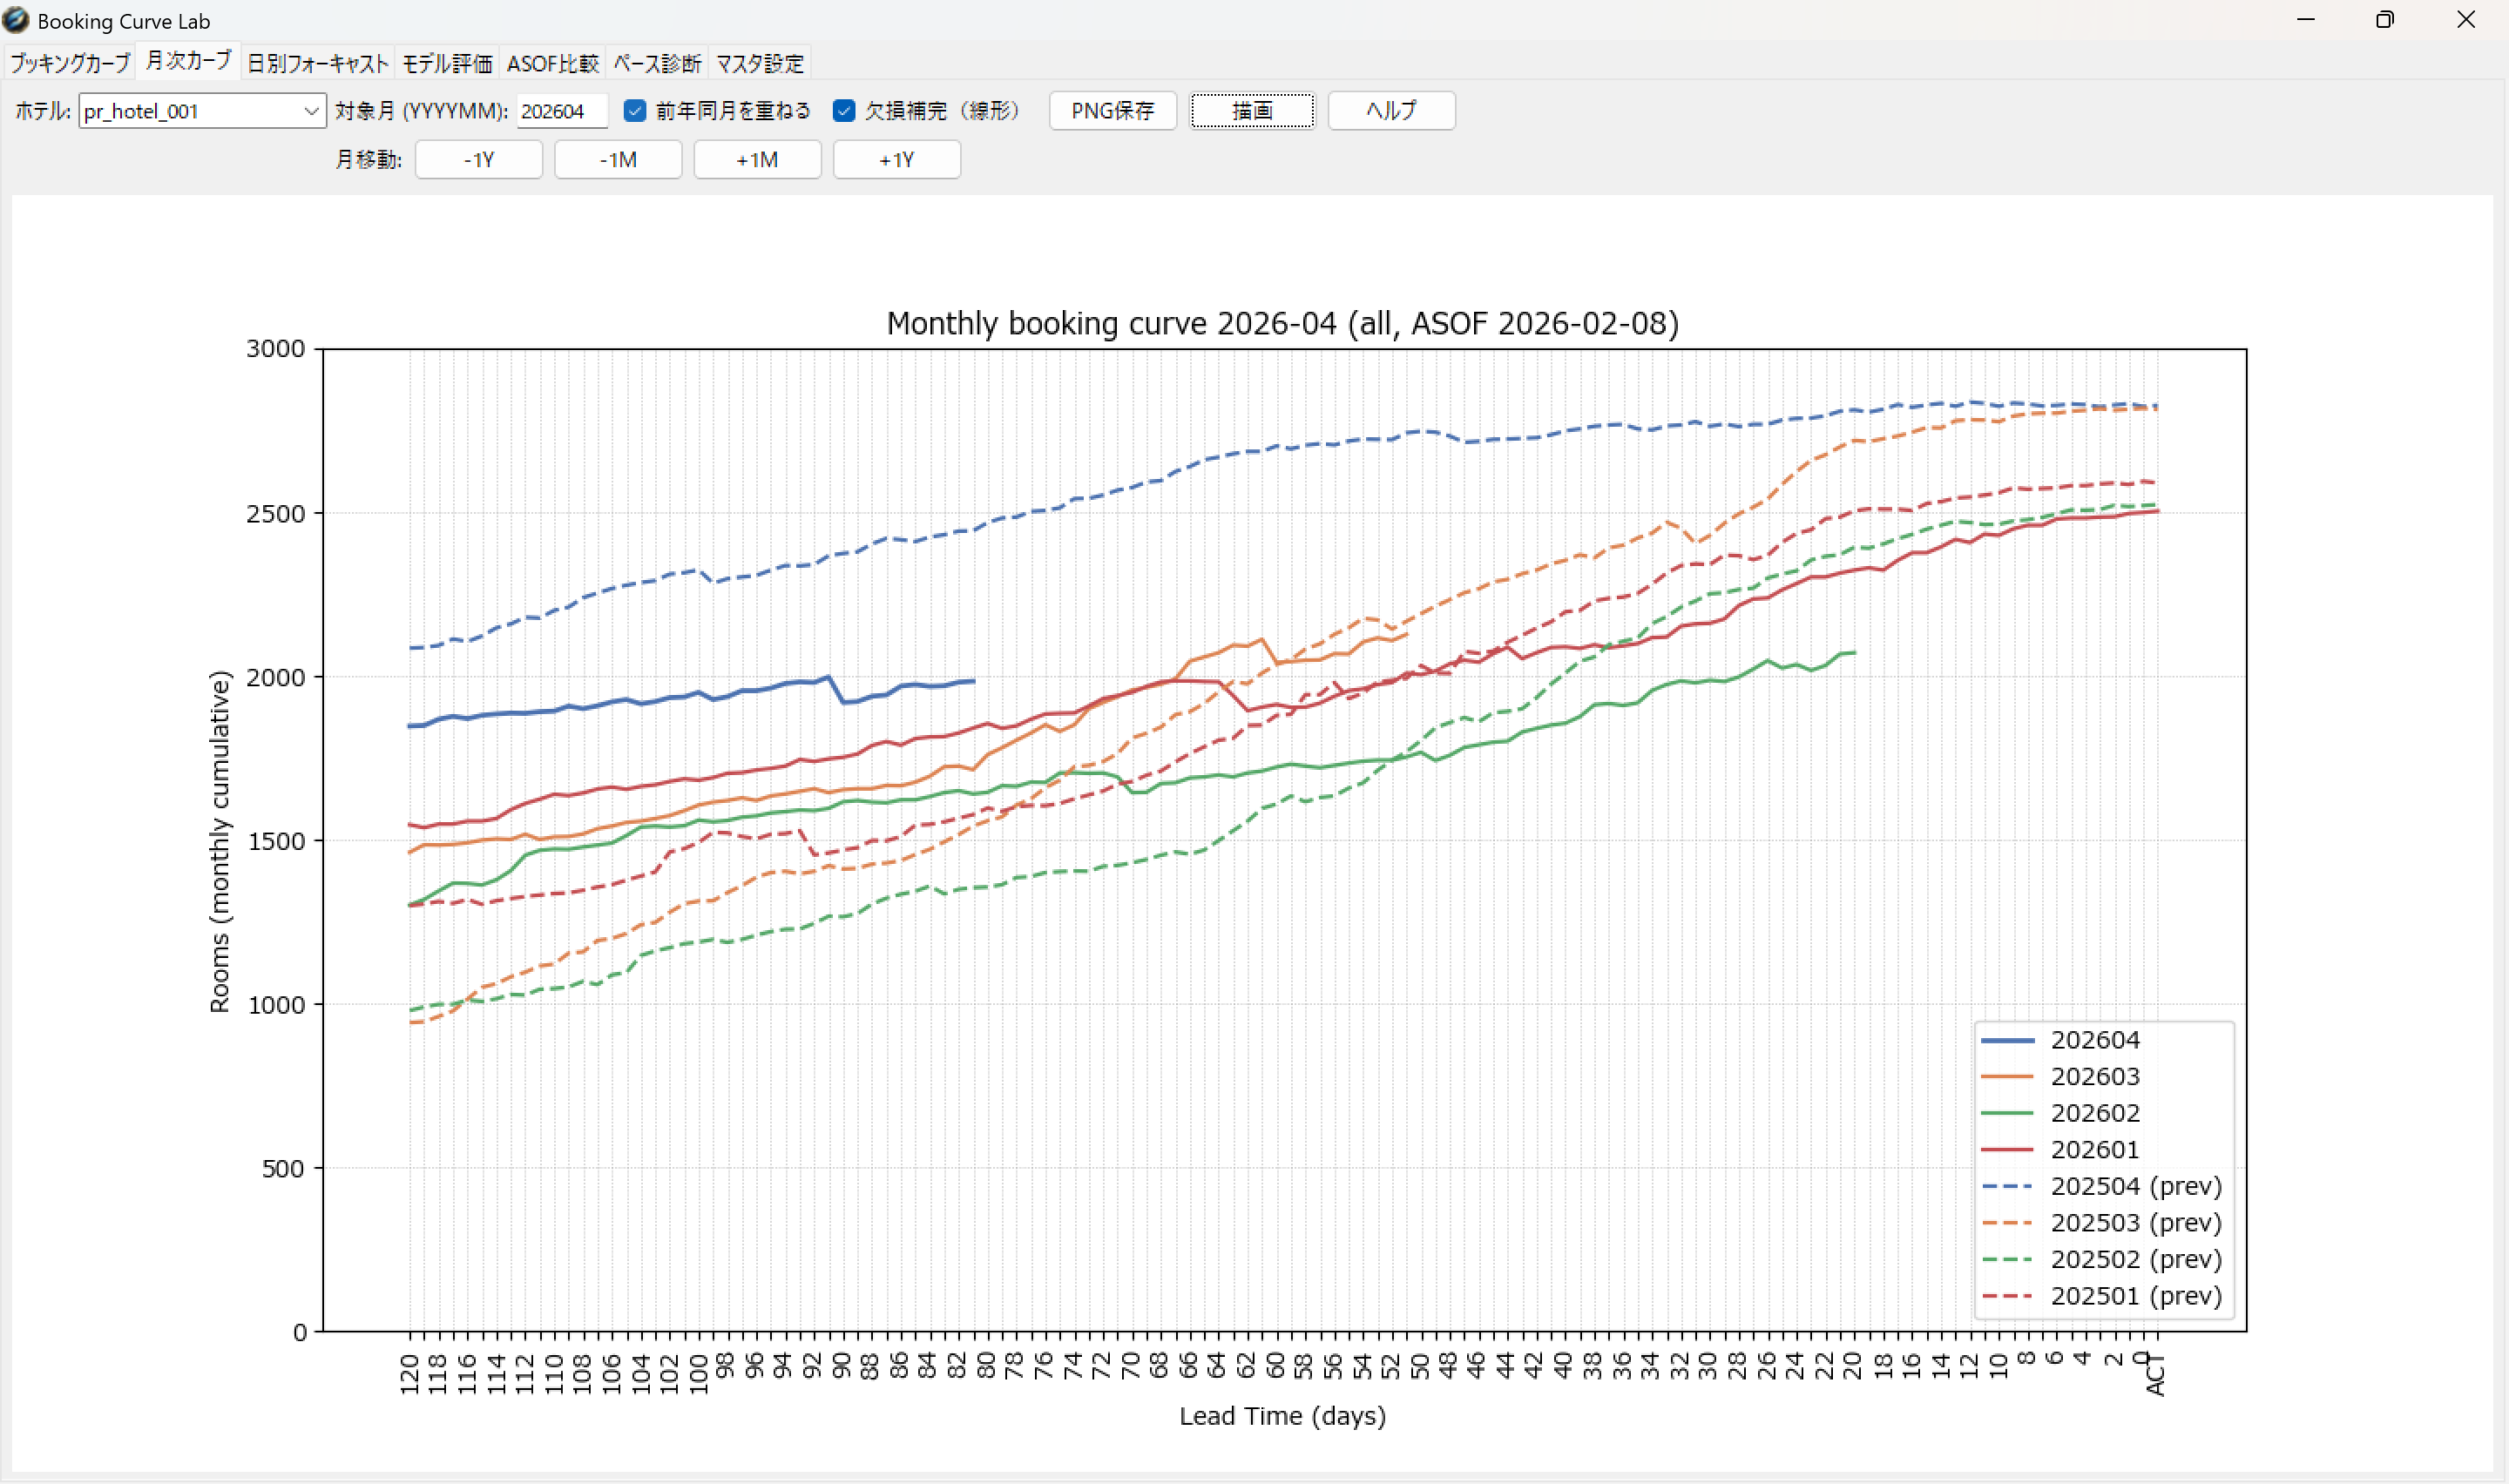This screenshot has width=2509, height=1484.
Task: Shift month back one year with -1Y
Action: (478, 160)
